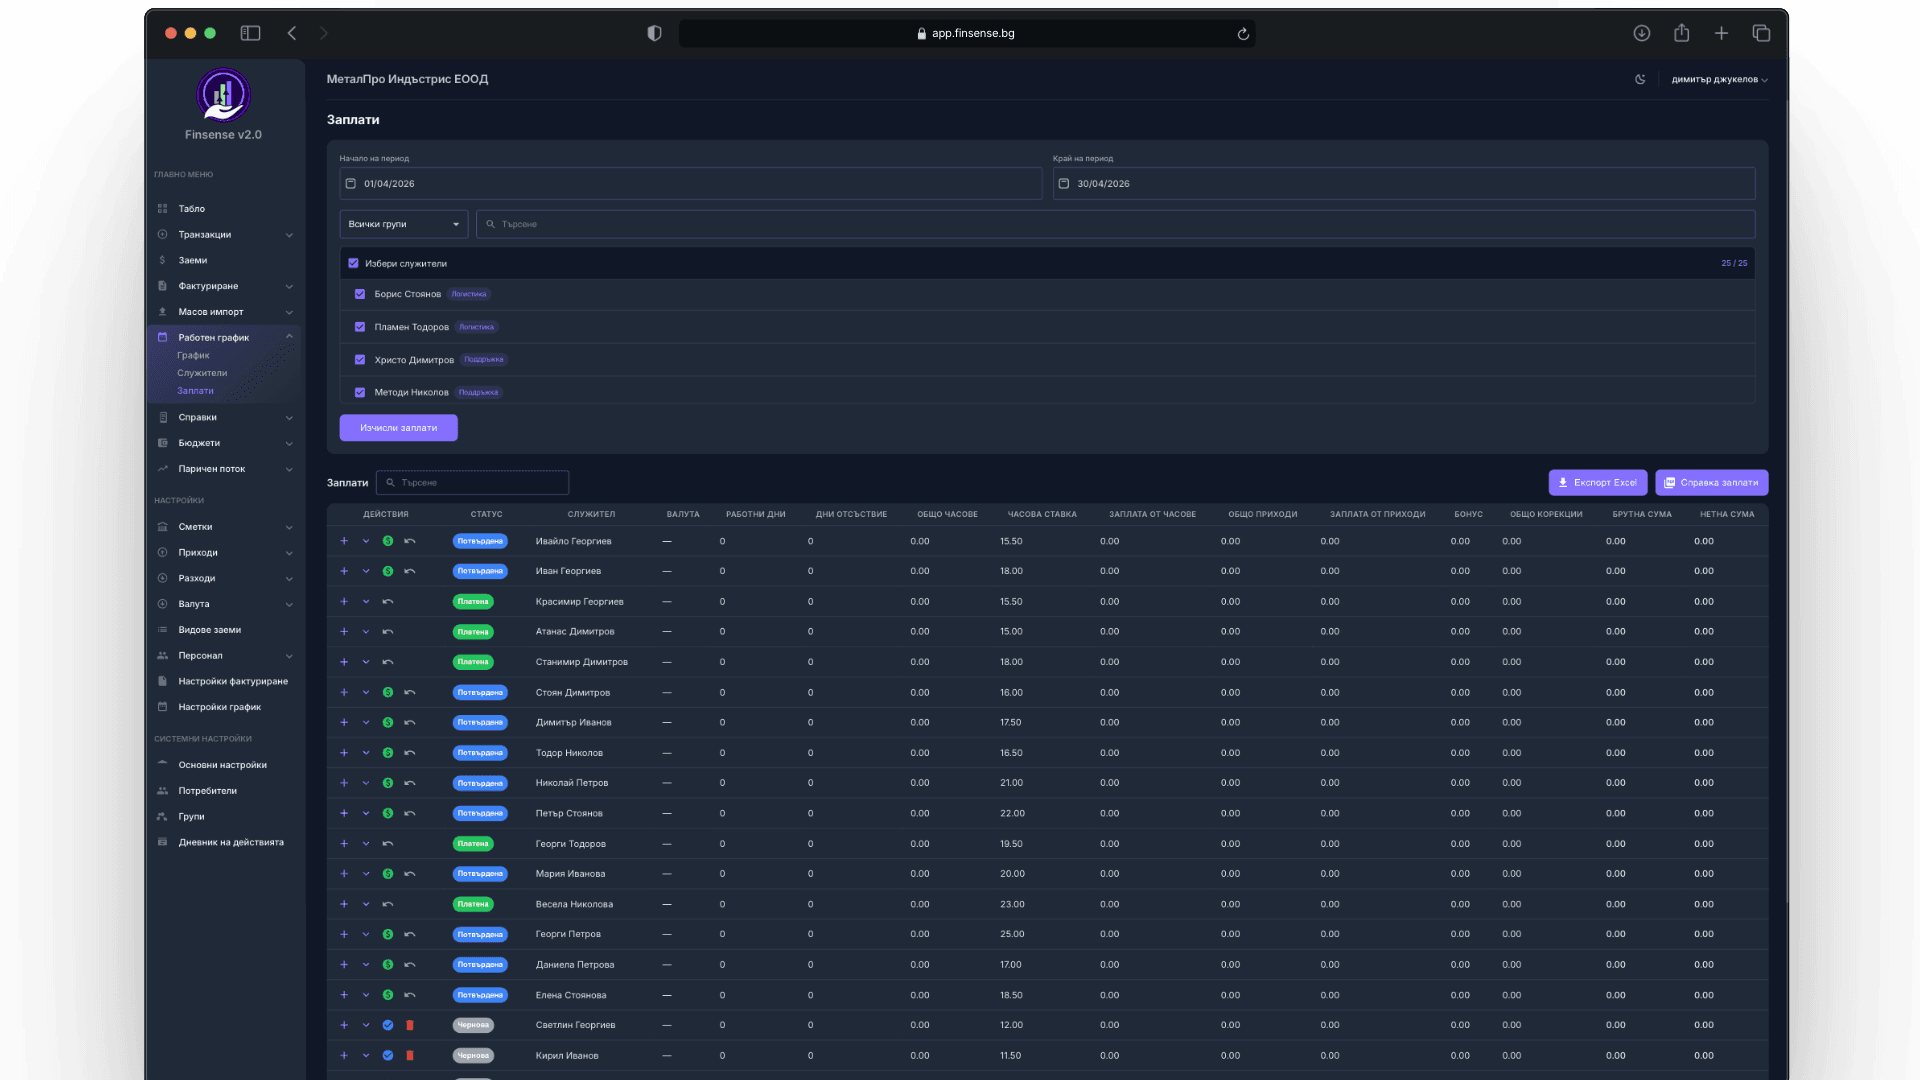Open Служители submenu item
The image size is (1920, 1080).
[202, 373]
